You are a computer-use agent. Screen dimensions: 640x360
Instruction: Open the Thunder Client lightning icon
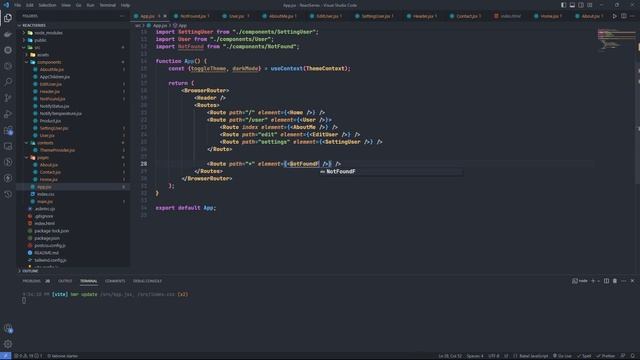point(8,178)
